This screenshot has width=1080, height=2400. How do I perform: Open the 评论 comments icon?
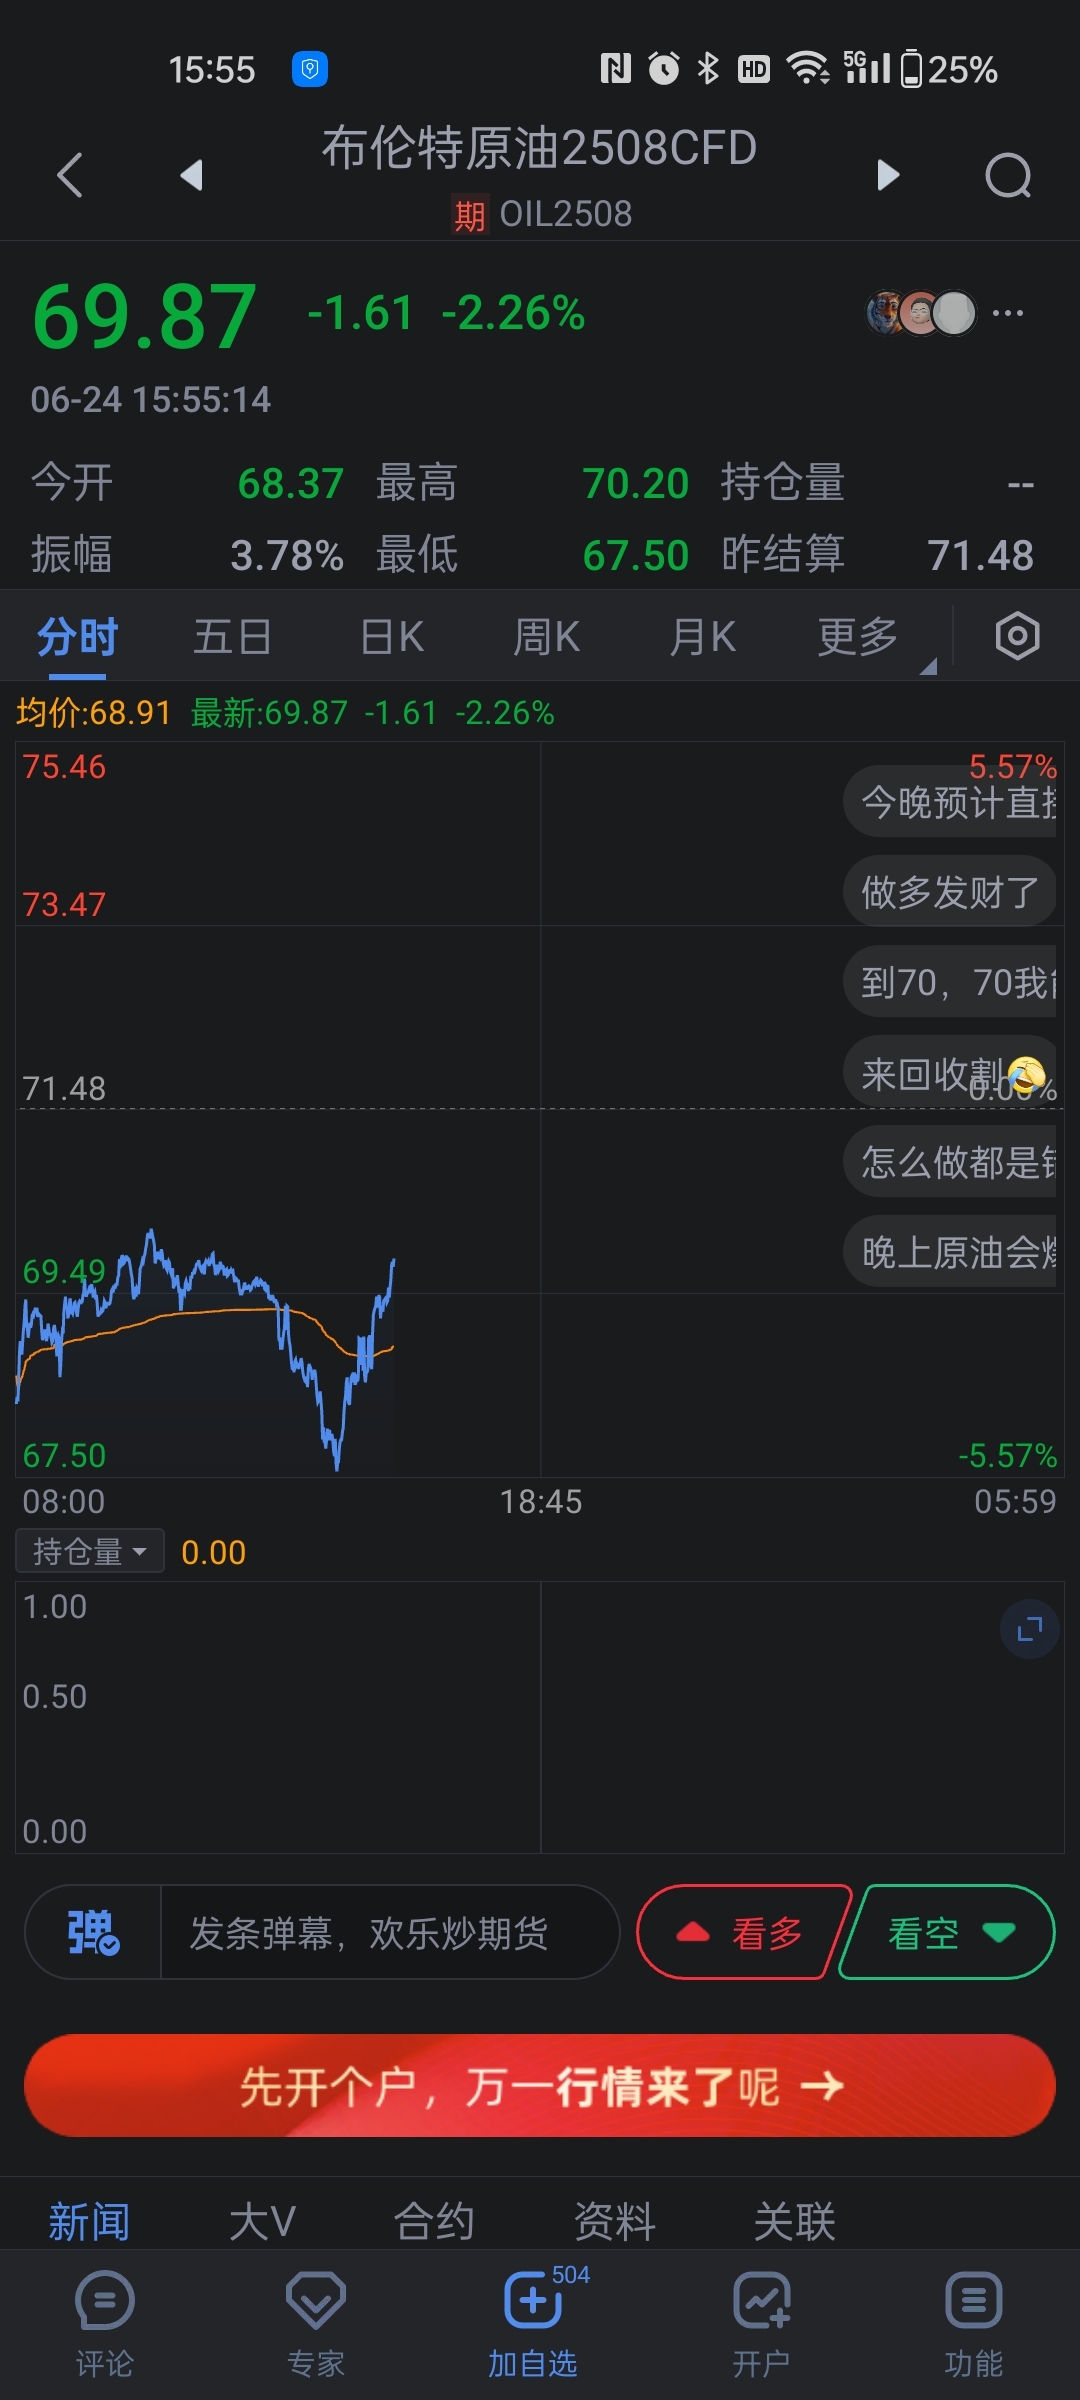click(104, 2324)
